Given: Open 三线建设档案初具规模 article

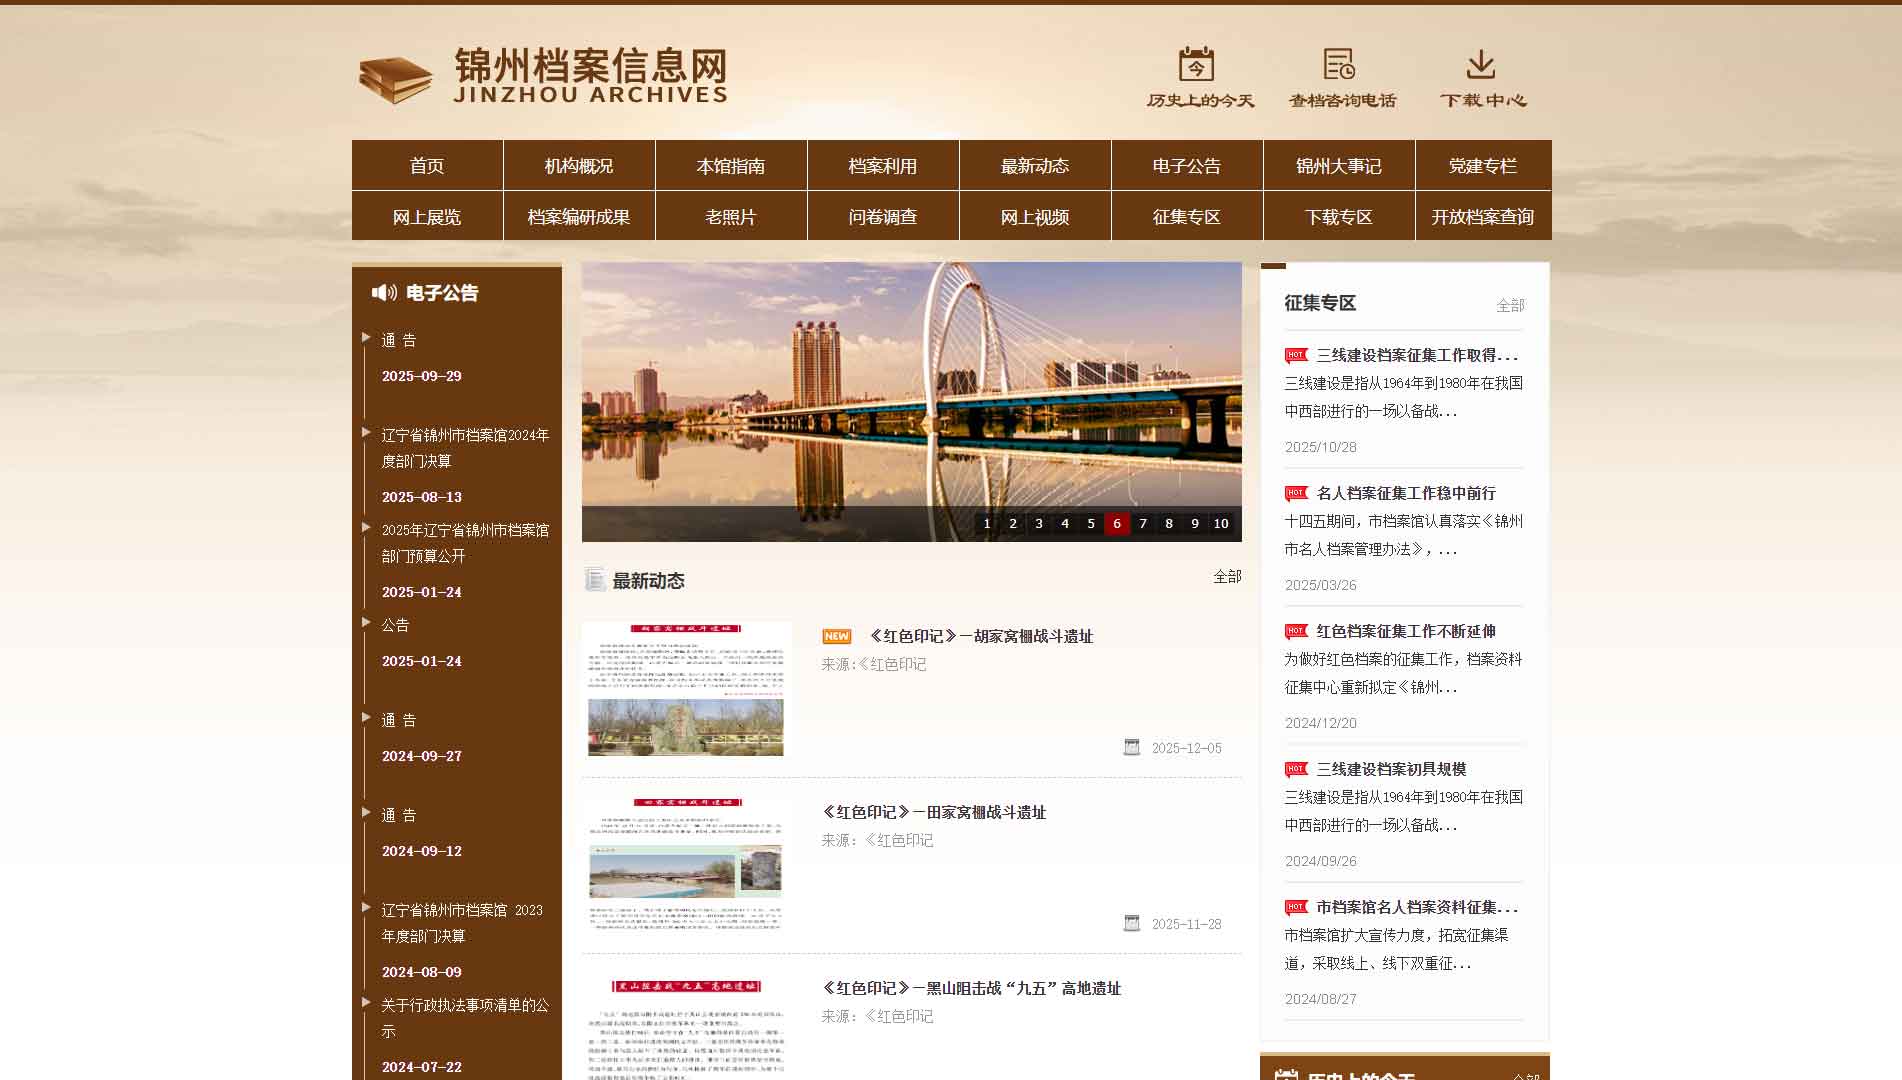Looking at the screenshot, I should (1391, 769).
